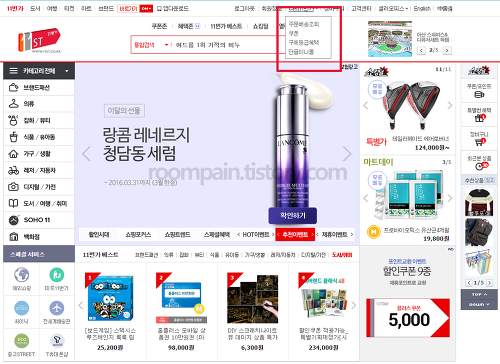The width and height of the screenshot is (500, 364).
Task: Open the sweater recommended product thumbnail
Action: coord(479,202)
